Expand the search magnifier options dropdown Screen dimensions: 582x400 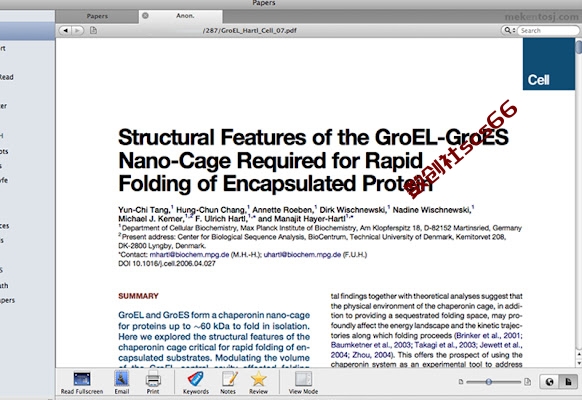point(509,30)
